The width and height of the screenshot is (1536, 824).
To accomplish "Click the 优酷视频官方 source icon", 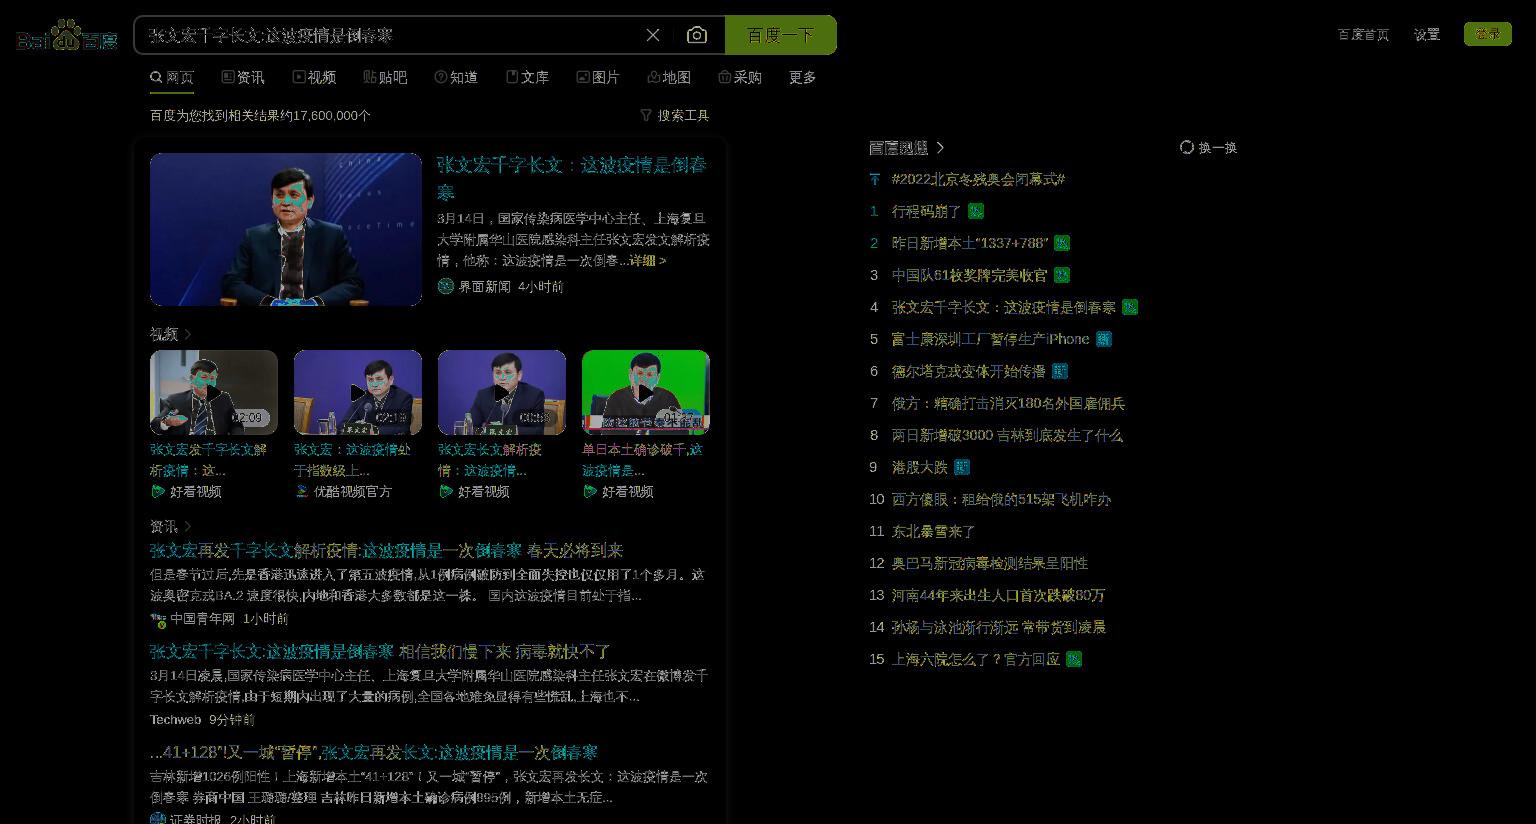I will [302, 491].
